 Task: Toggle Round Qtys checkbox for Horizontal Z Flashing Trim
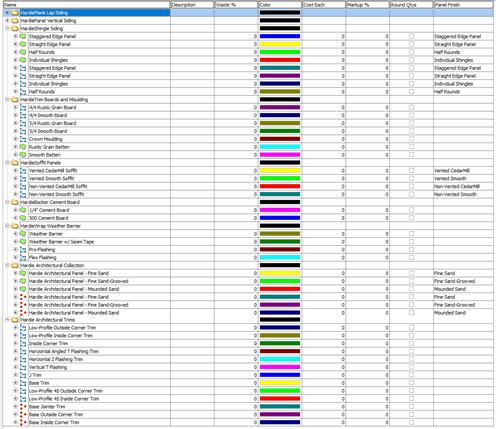coord(411,359)
